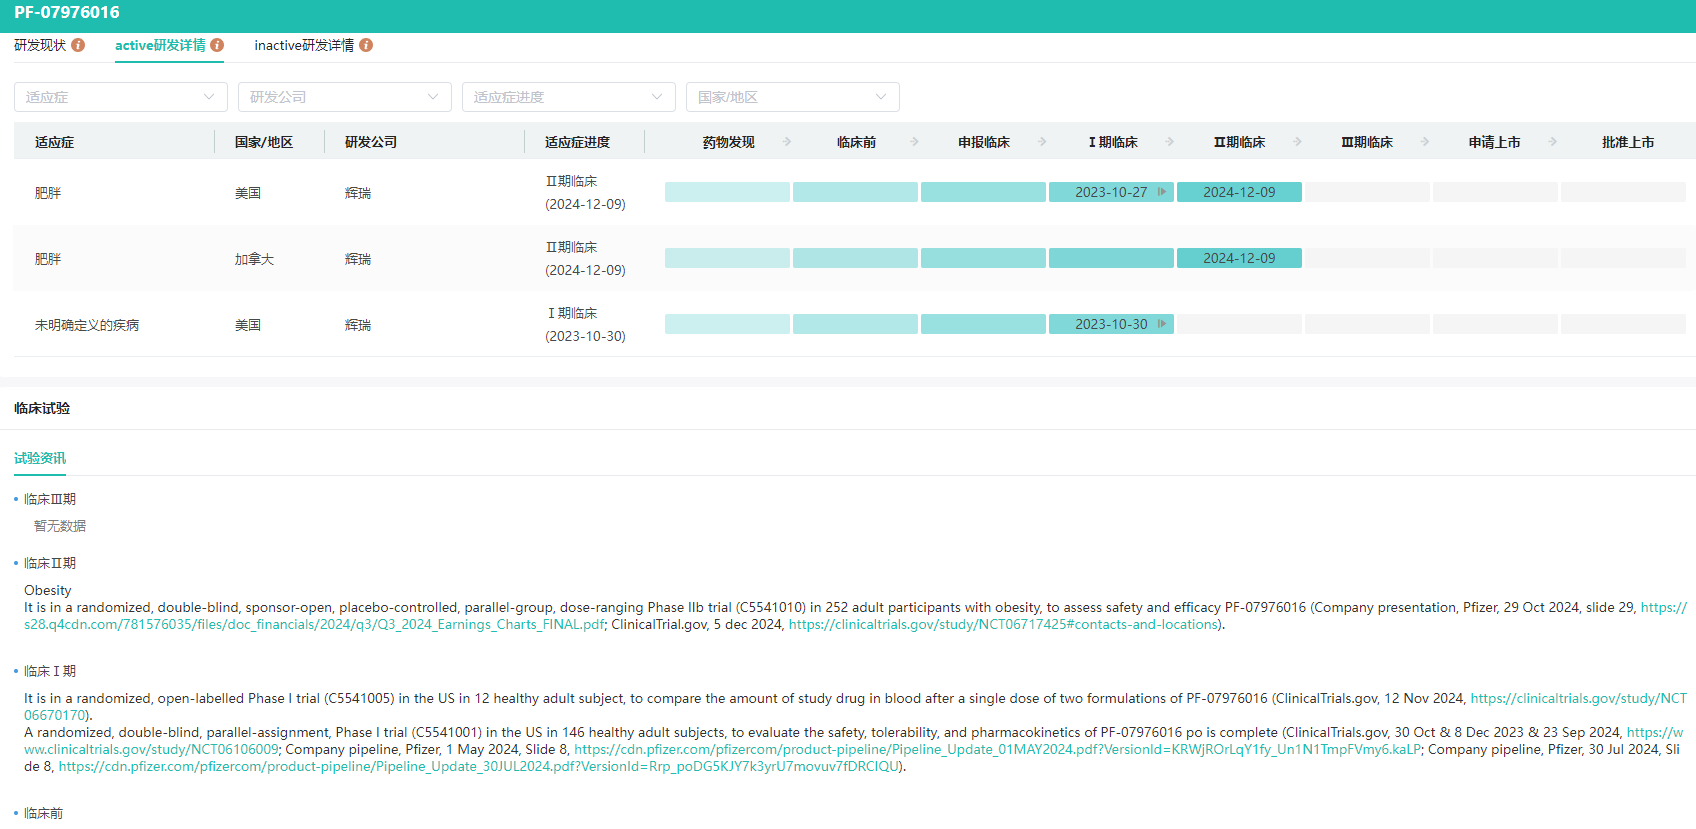Click arrow icon after 申请上市 column header
The width and height of the screenshot is (1696, 829).
1552,142
